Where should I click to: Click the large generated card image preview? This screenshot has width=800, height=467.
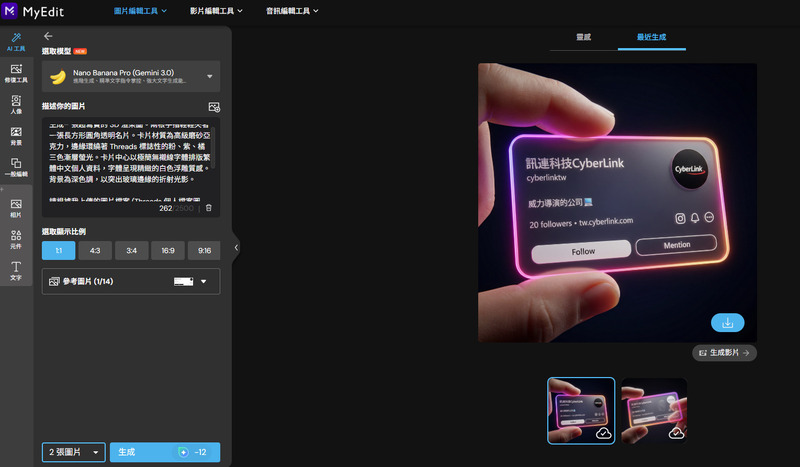pos(617,203)
